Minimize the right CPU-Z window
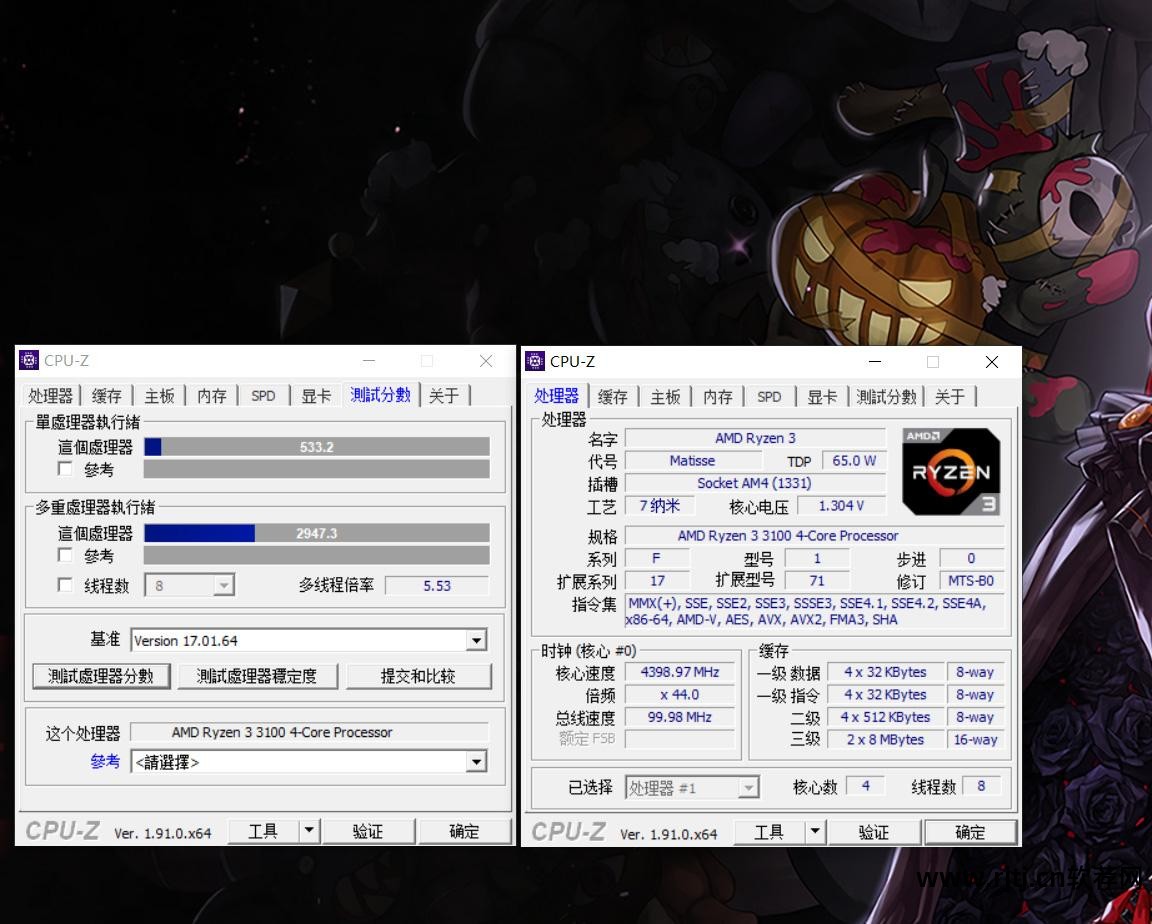 coord(875,362)
